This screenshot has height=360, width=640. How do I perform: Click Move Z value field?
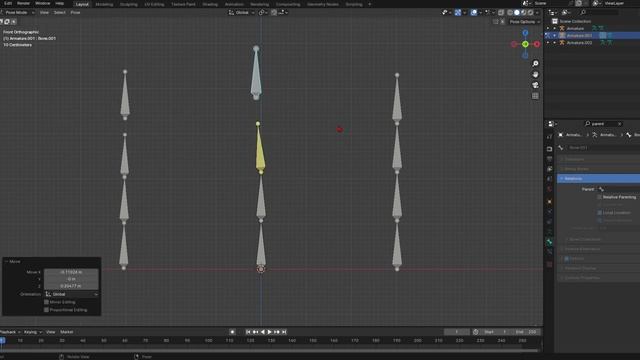[71, 286]
